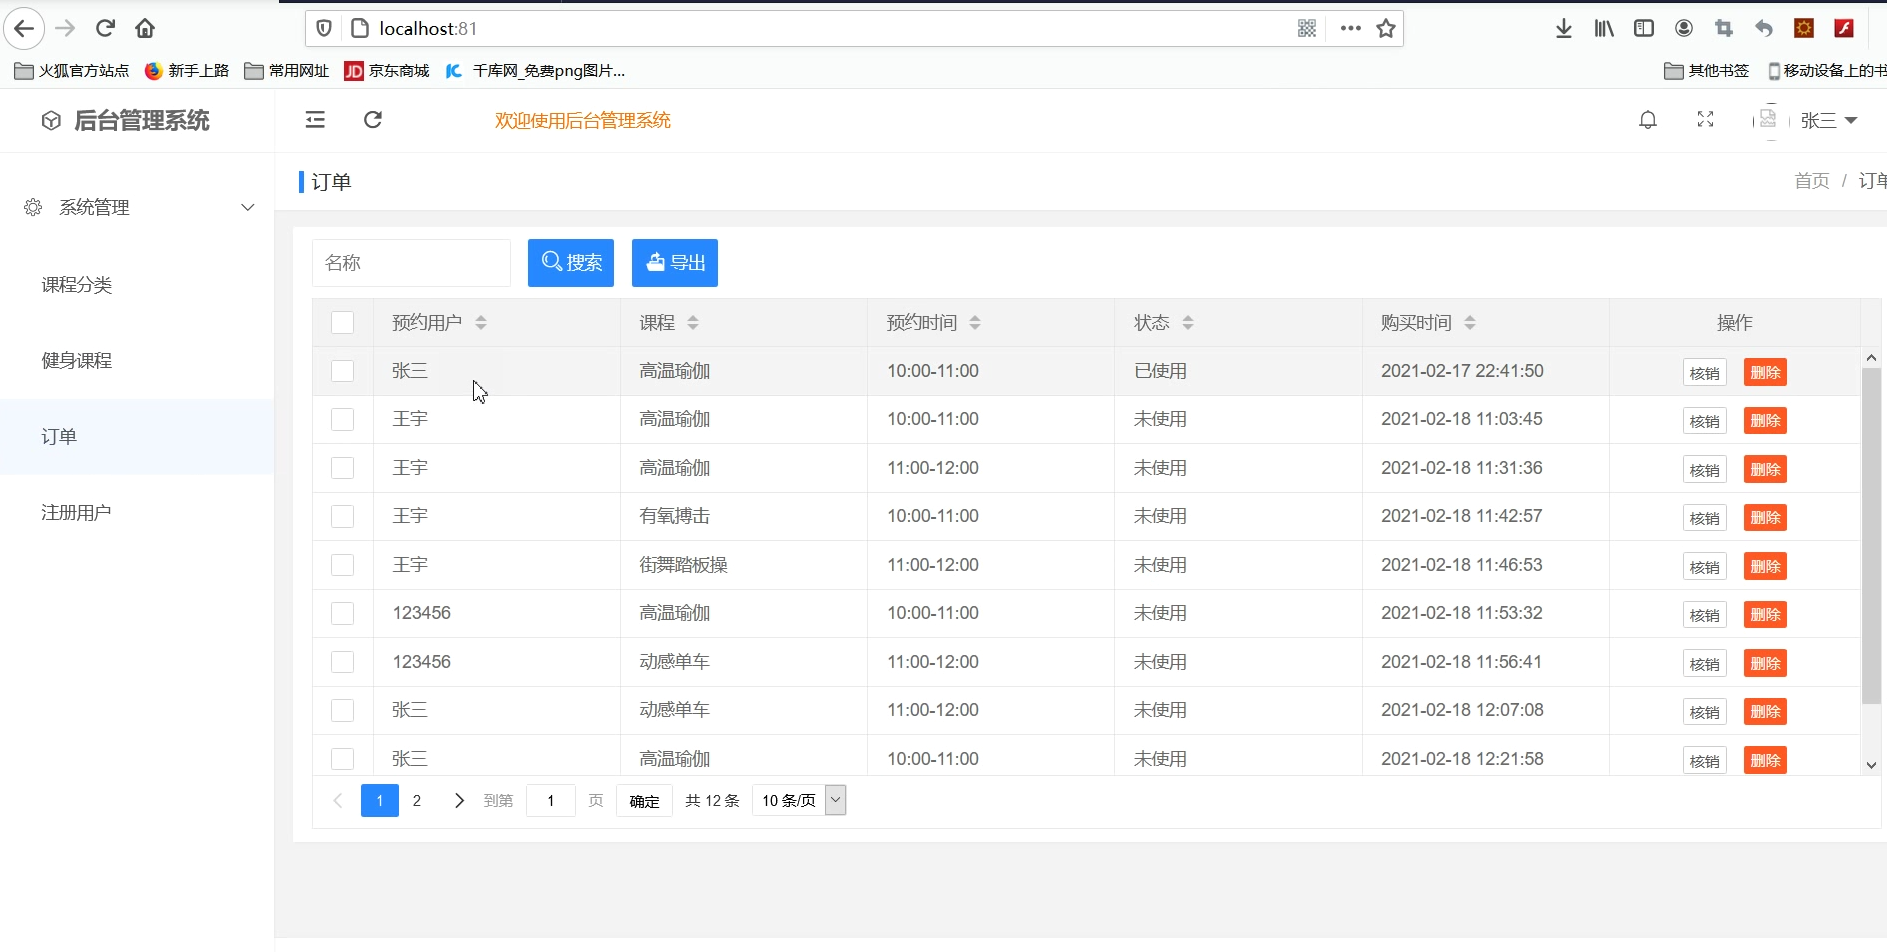
Task: Click 核销 for the 12:07:08 order
Action: [x=1704, y=712]
